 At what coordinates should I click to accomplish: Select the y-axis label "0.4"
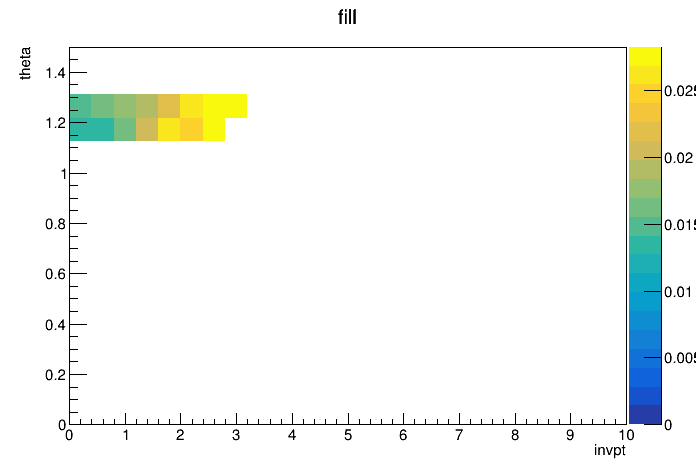(55, 325)
